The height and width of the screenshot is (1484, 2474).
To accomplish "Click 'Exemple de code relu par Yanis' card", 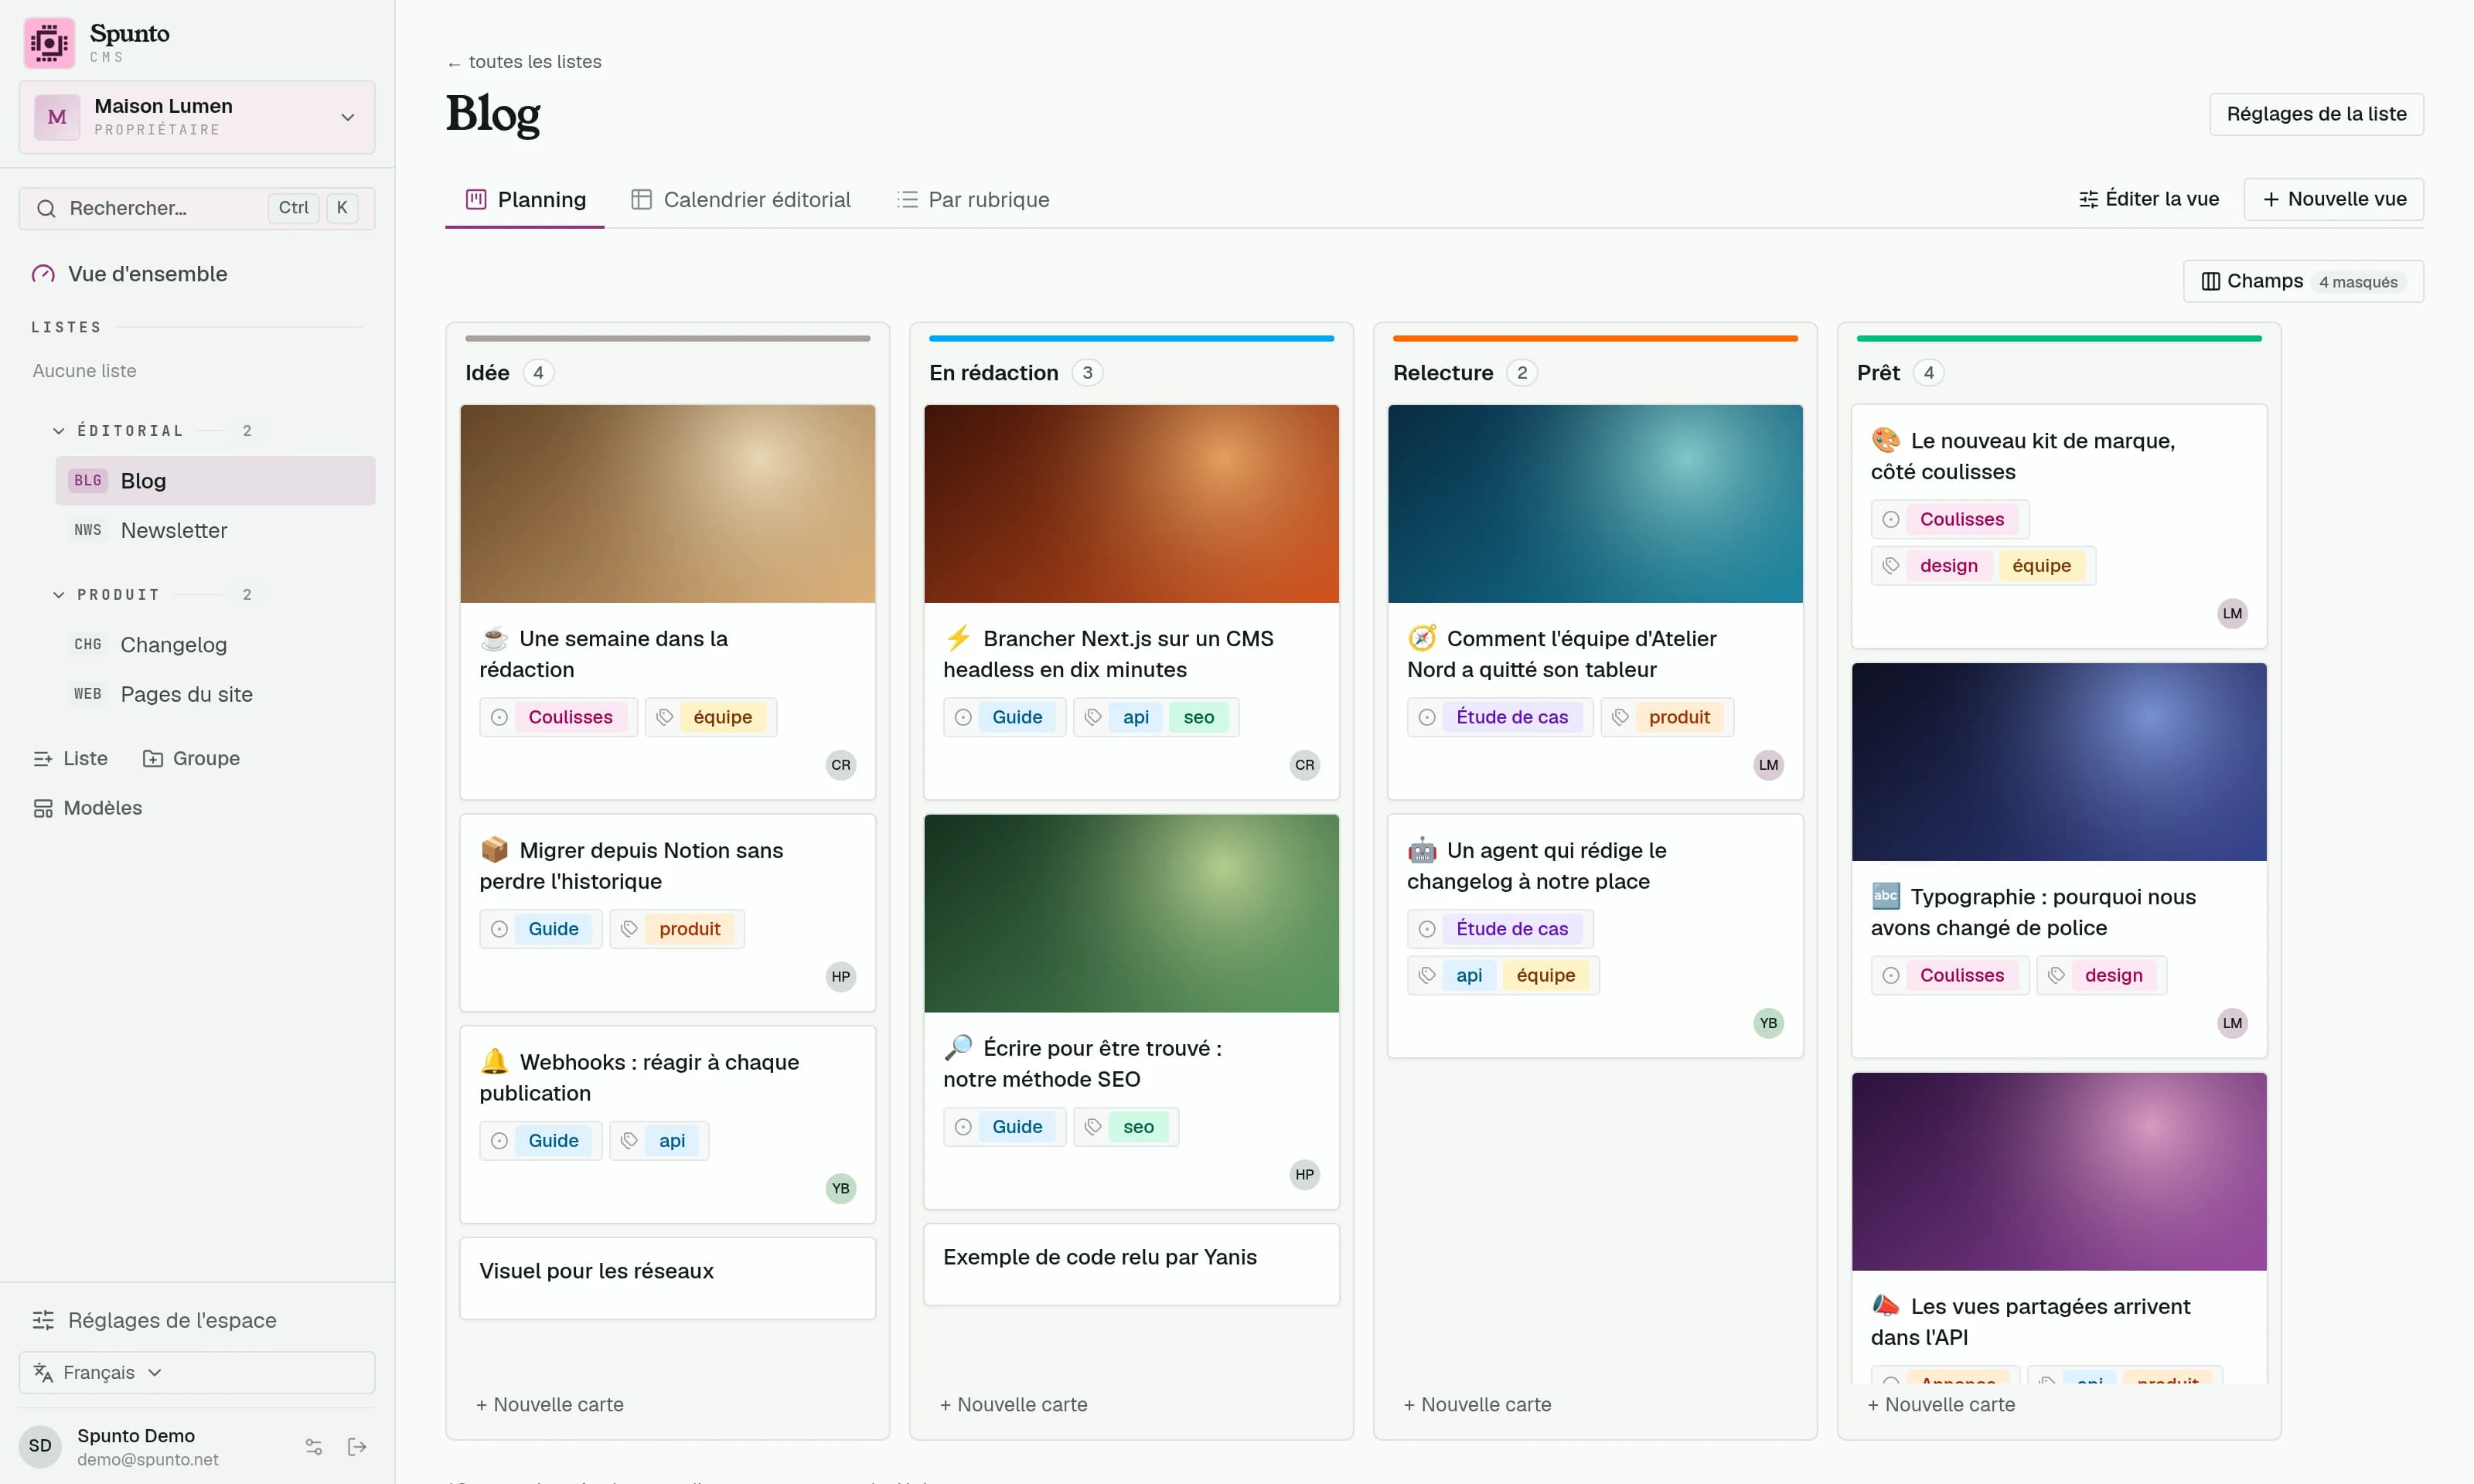I will [x=1132, y=1265].
